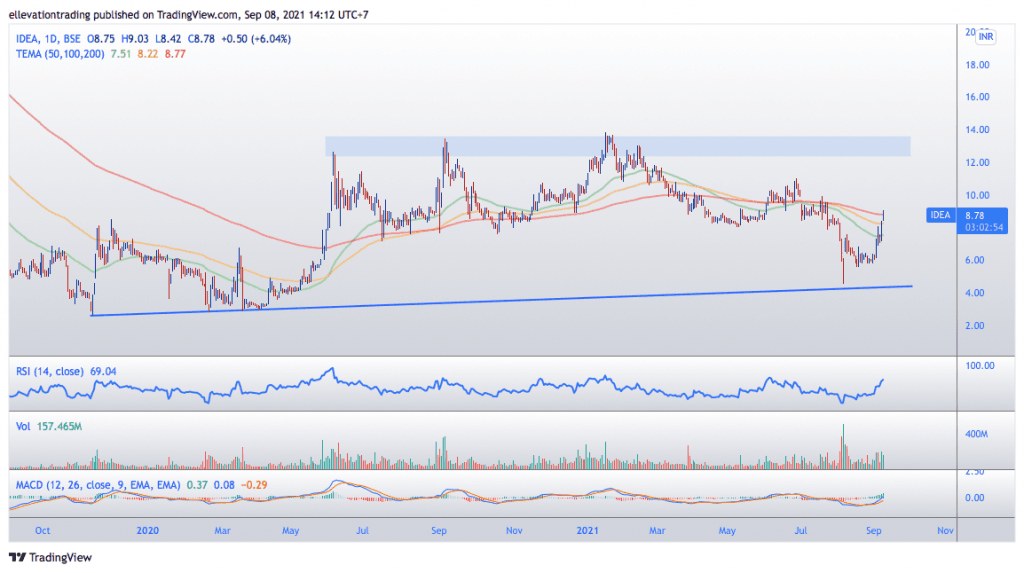Click the change value +0.50 (+6.04%)
The width and height of the screenshot is (1024, 573).
(x=256, y=39)
